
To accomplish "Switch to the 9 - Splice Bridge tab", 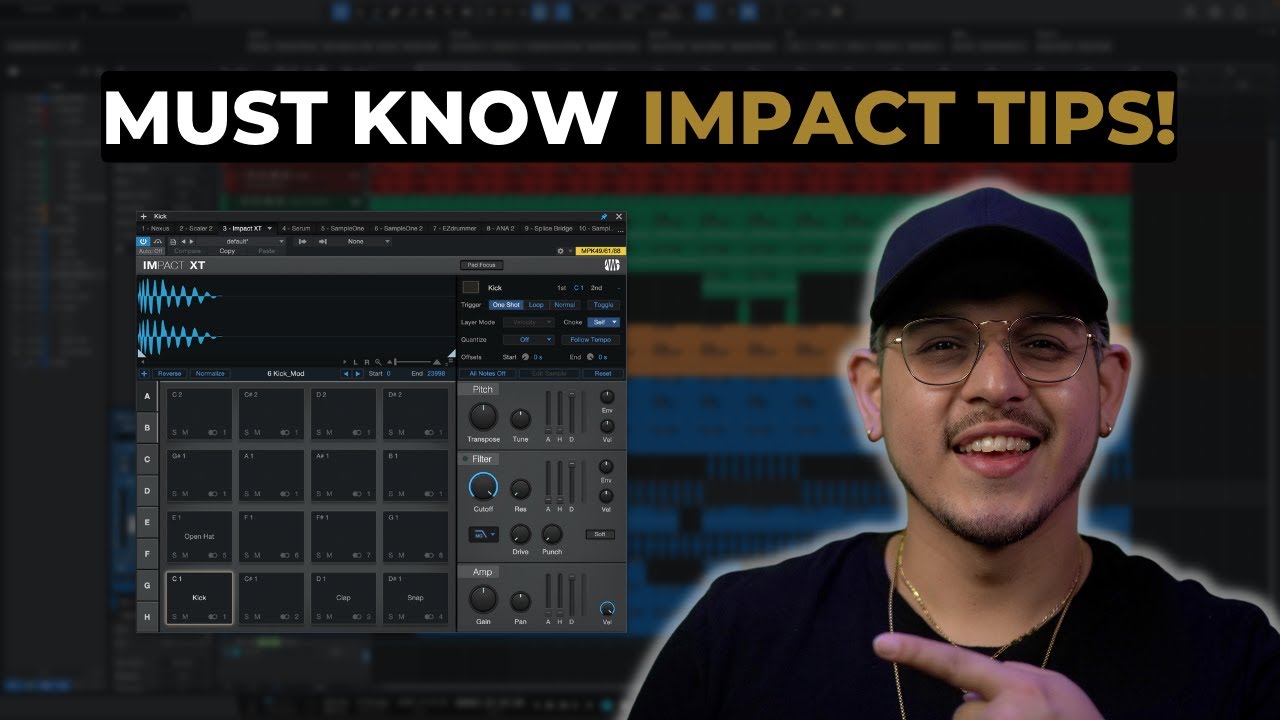I will coord(550,228).
